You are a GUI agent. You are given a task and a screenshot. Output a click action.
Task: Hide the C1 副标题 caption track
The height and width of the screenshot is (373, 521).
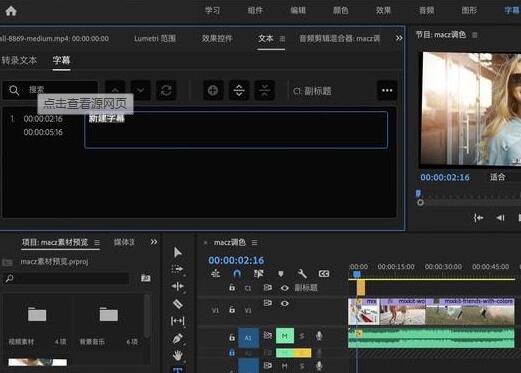[284, 288]
